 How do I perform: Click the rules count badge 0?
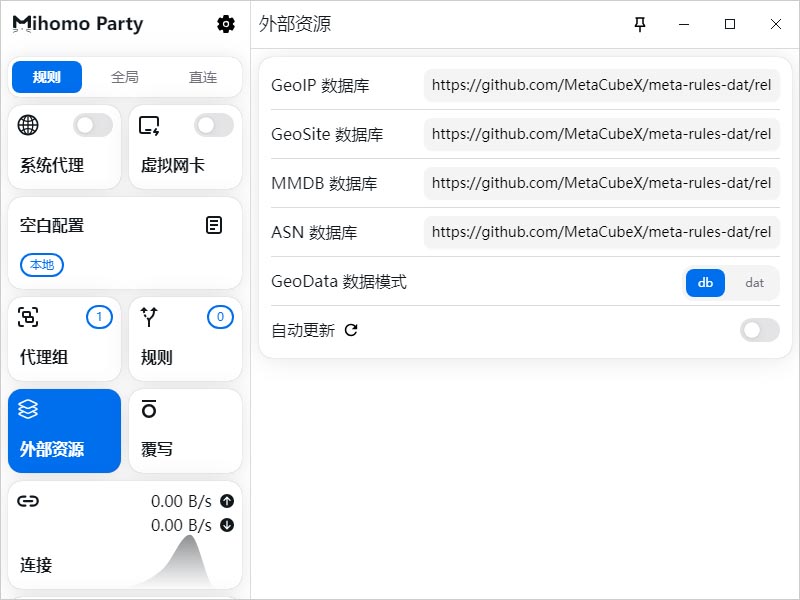point(220,317)
